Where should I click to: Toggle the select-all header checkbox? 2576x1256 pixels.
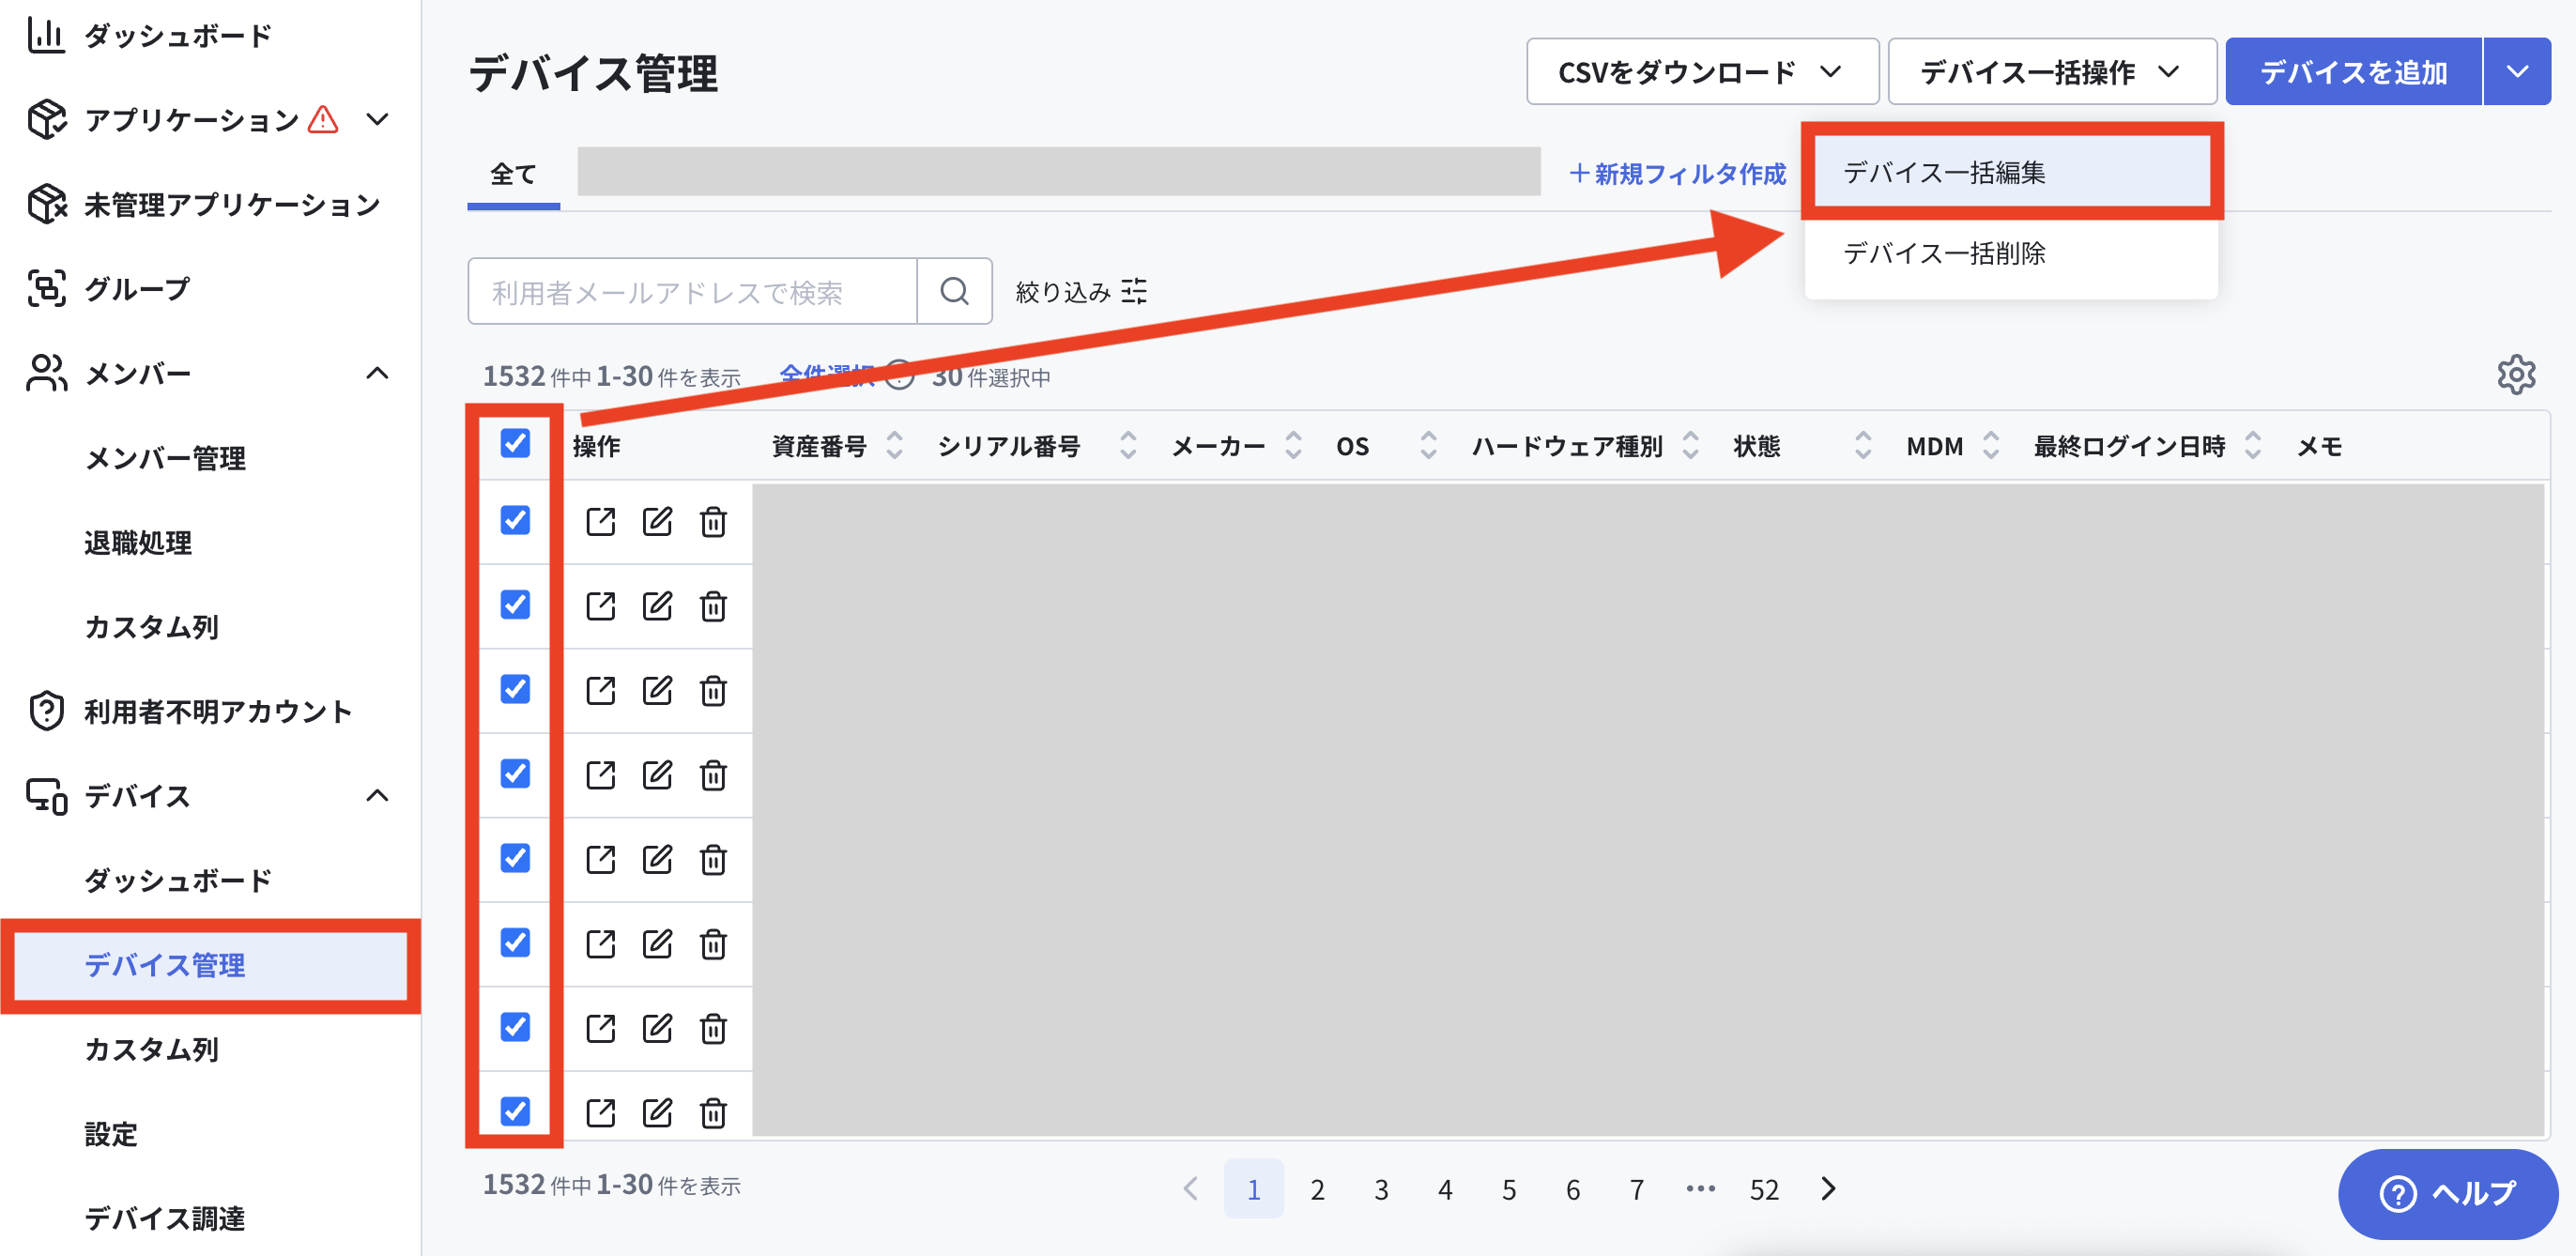[x=515, y=443]
